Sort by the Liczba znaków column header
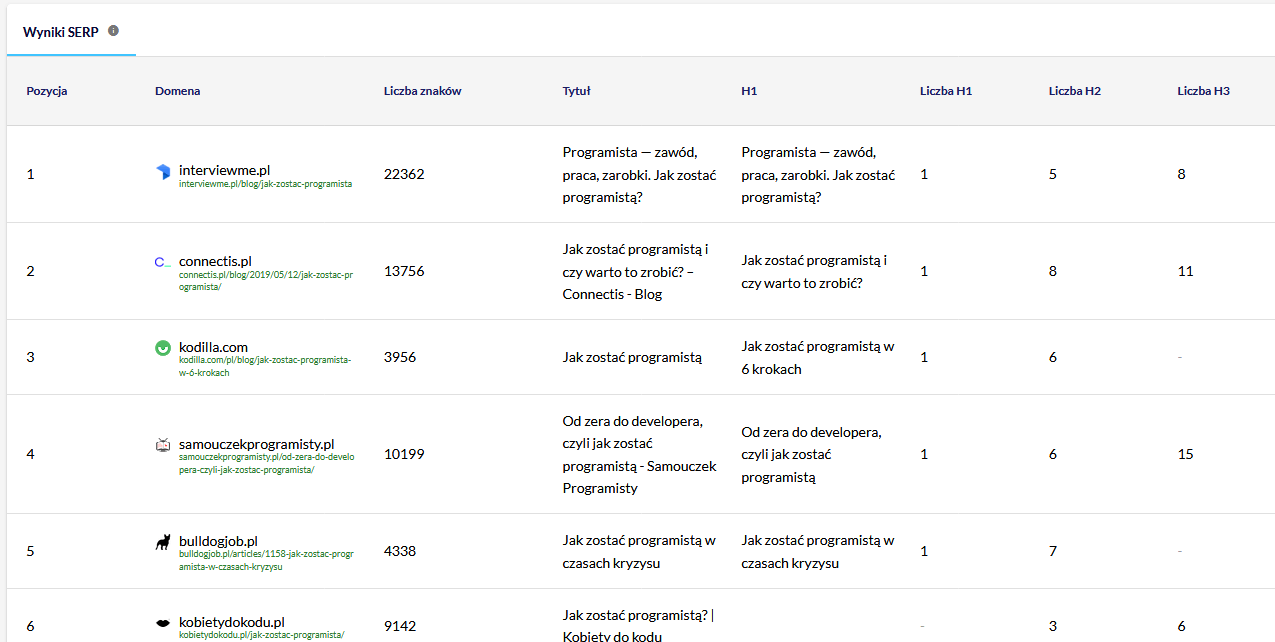 (422, 91)
